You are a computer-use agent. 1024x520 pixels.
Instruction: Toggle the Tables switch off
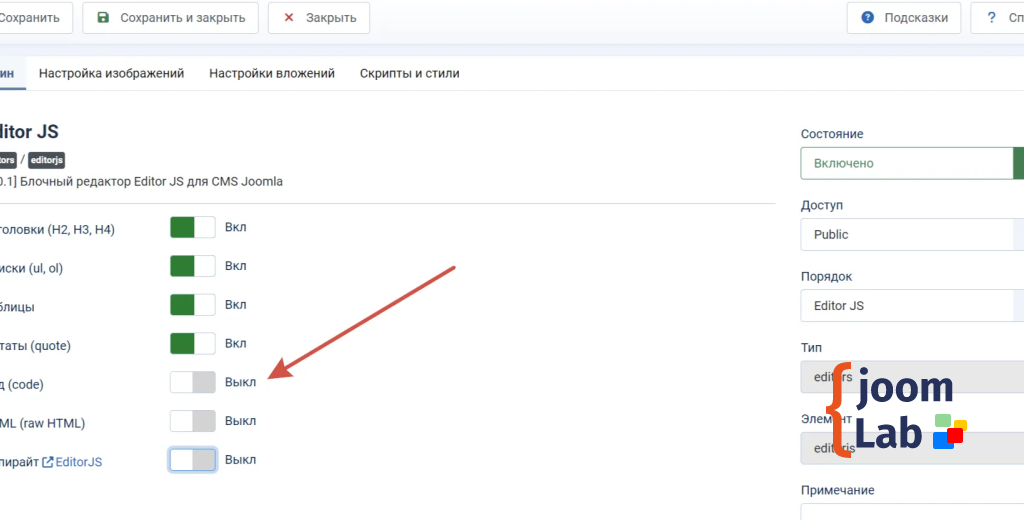point(192,305)
